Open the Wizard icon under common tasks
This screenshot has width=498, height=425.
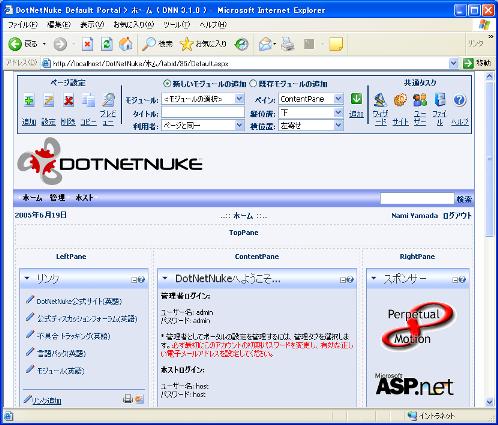(x=380, y=100)
